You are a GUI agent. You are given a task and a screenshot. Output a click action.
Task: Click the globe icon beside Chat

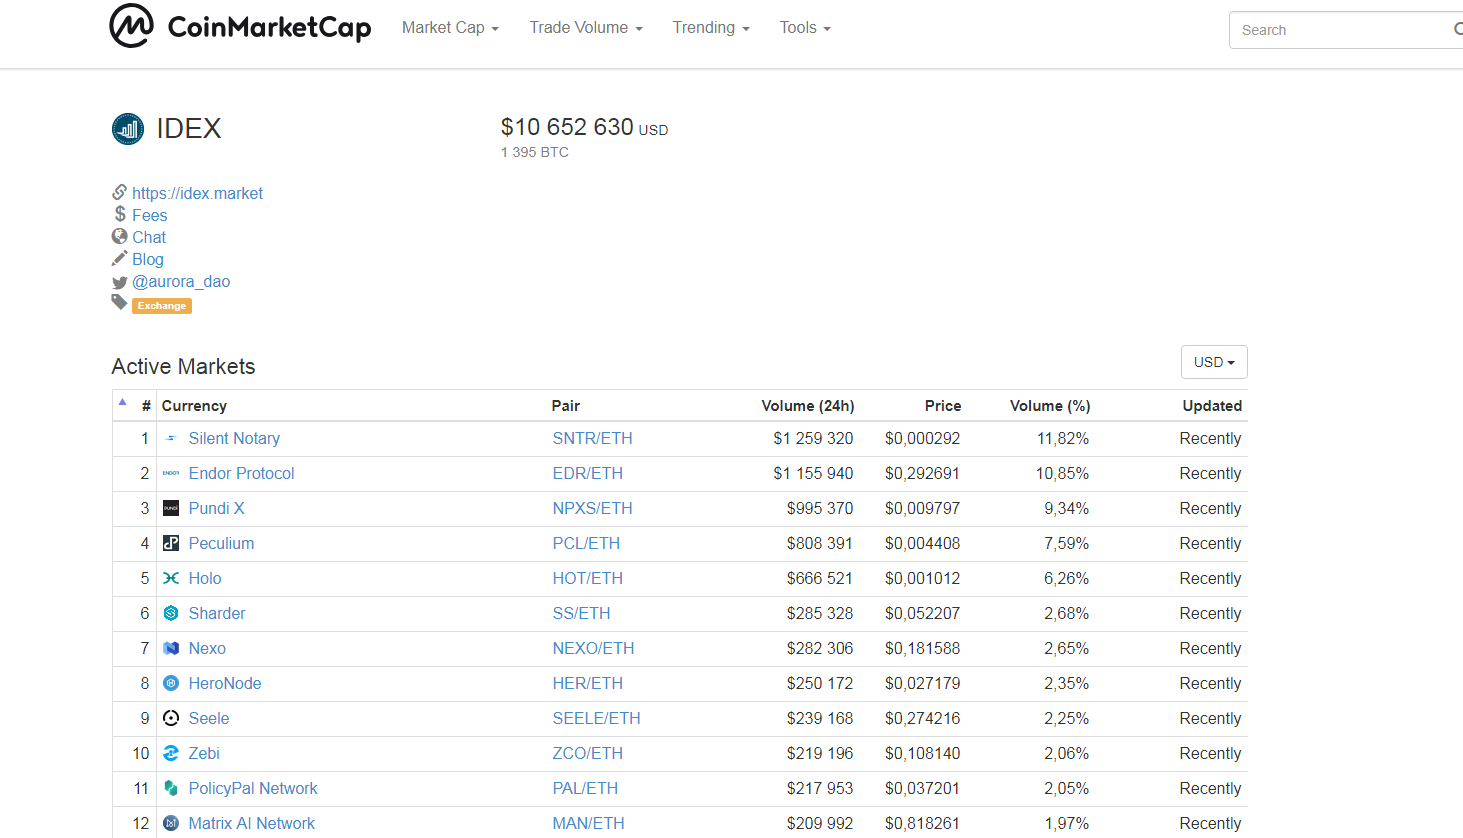pos(120,236)
